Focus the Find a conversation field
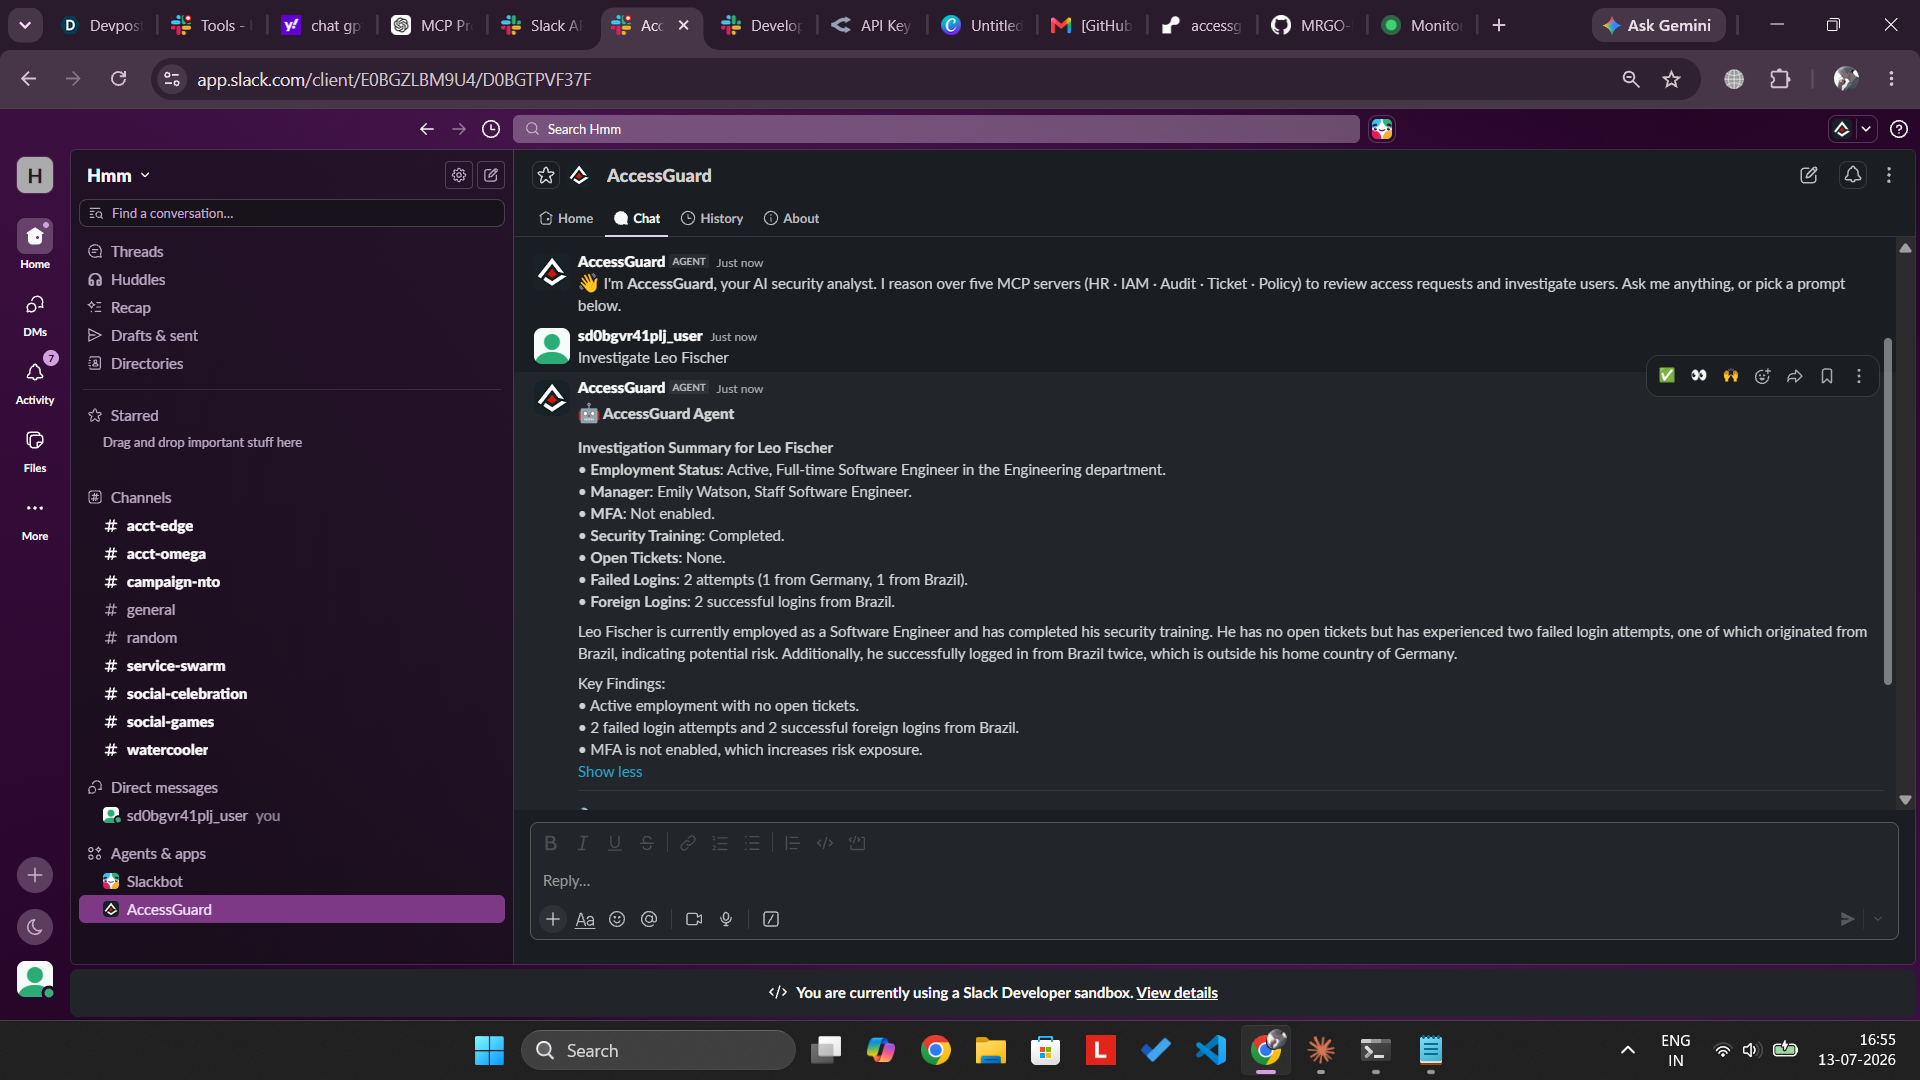 (292, 213)
